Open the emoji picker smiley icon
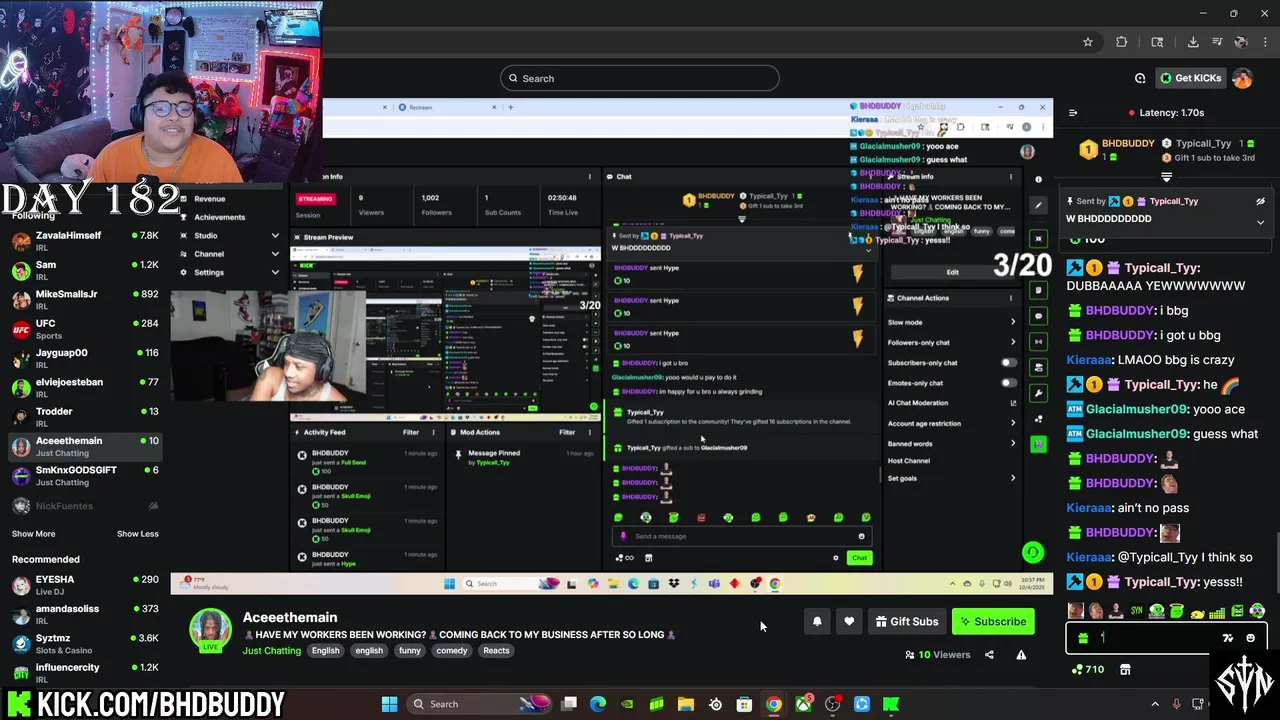This screenshot has width=1280, height=720. click(x=1250, y=638)
